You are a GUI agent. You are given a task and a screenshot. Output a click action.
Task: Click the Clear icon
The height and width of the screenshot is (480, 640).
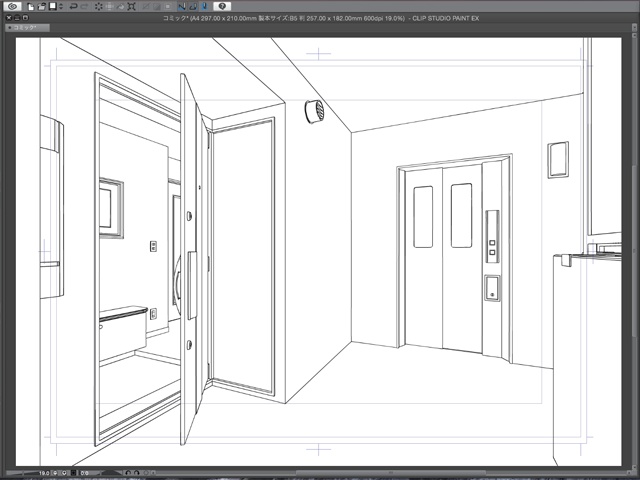coord(99,7)
